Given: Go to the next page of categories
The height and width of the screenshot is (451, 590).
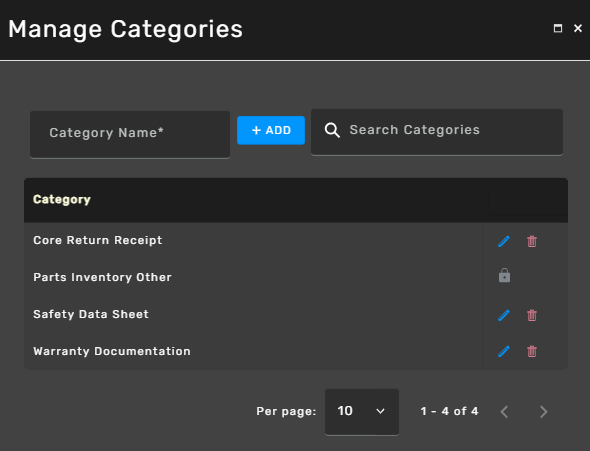Looking at the screenshot, I should point(543,412).
